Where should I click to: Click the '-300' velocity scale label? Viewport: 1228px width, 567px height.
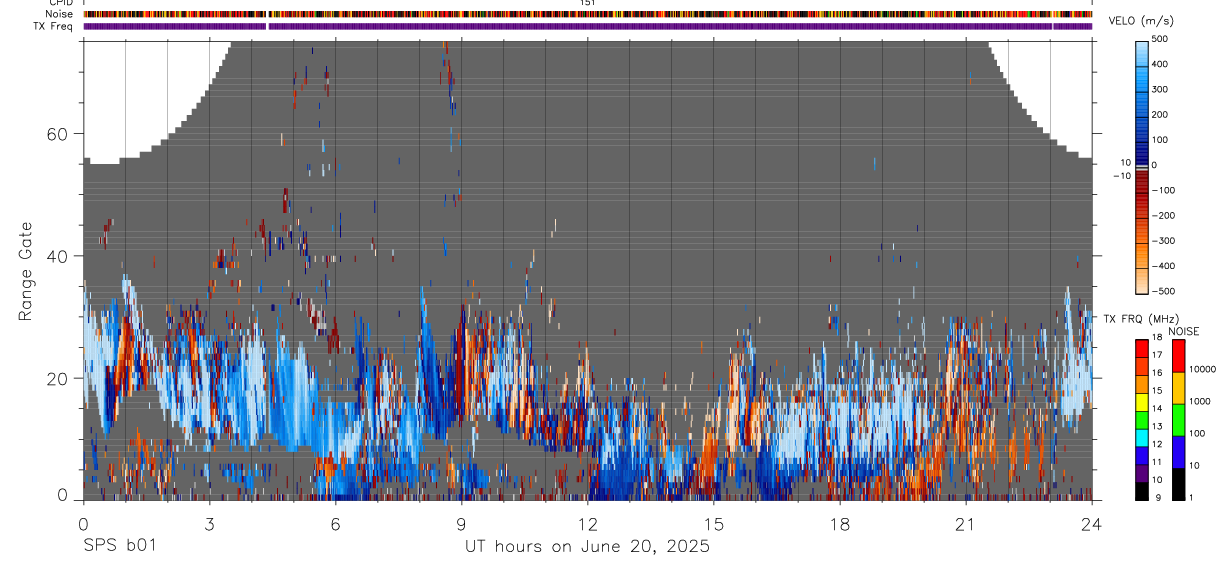coord(1162,241)
